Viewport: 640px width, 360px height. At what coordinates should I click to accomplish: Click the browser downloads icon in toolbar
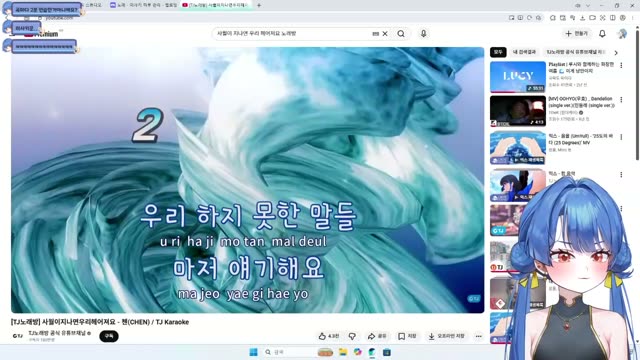[582, 18]
